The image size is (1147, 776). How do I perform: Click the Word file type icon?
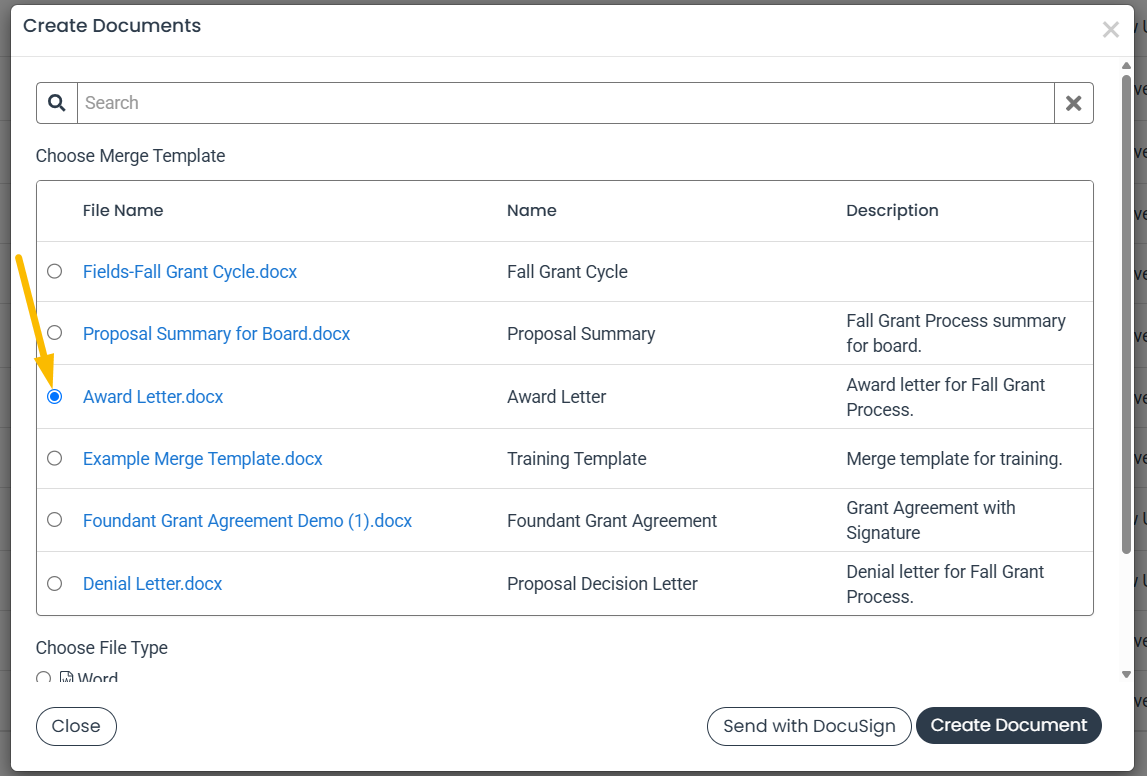pos(66,677)
